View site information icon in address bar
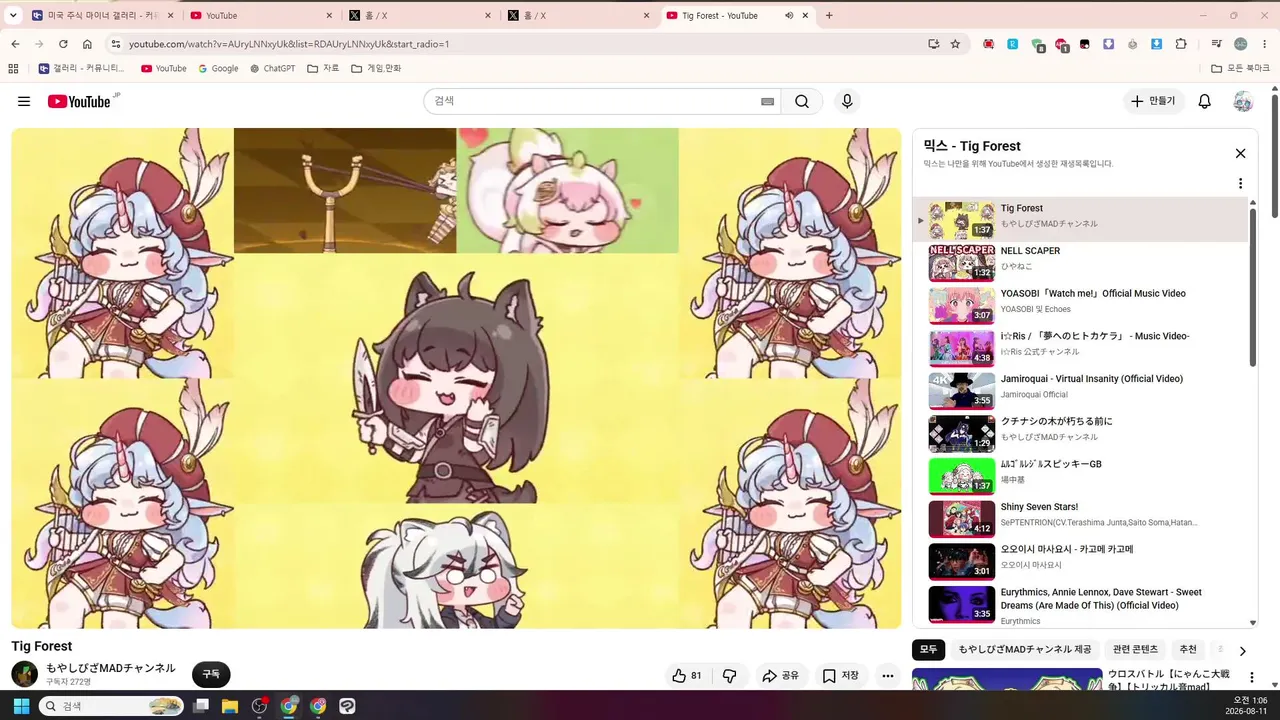 click(x=116, y=44)
